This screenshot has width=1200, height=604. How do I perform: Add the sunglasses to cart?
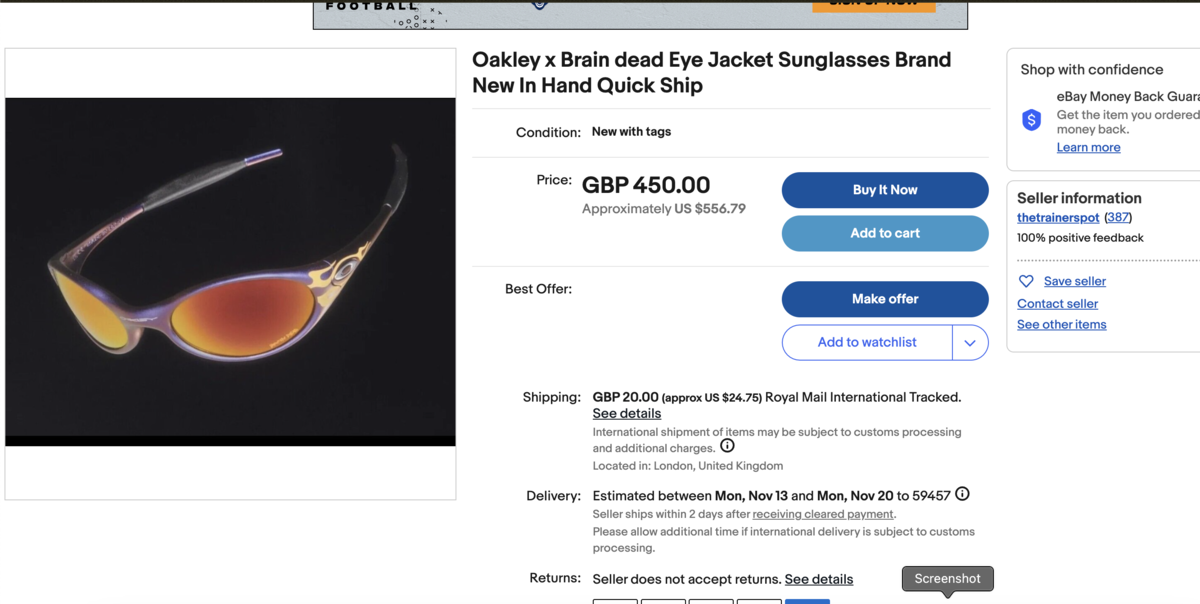(x=884, y=233)
